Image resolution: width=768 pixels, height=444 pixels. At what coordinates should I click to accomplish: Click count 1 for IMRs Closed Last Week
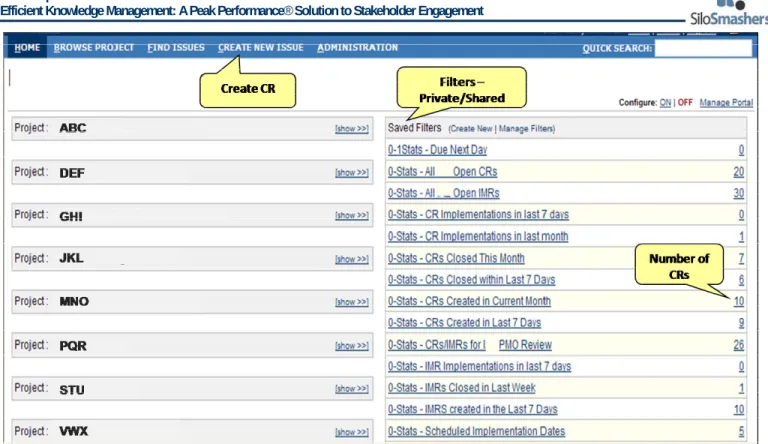[x=742, y=388]
